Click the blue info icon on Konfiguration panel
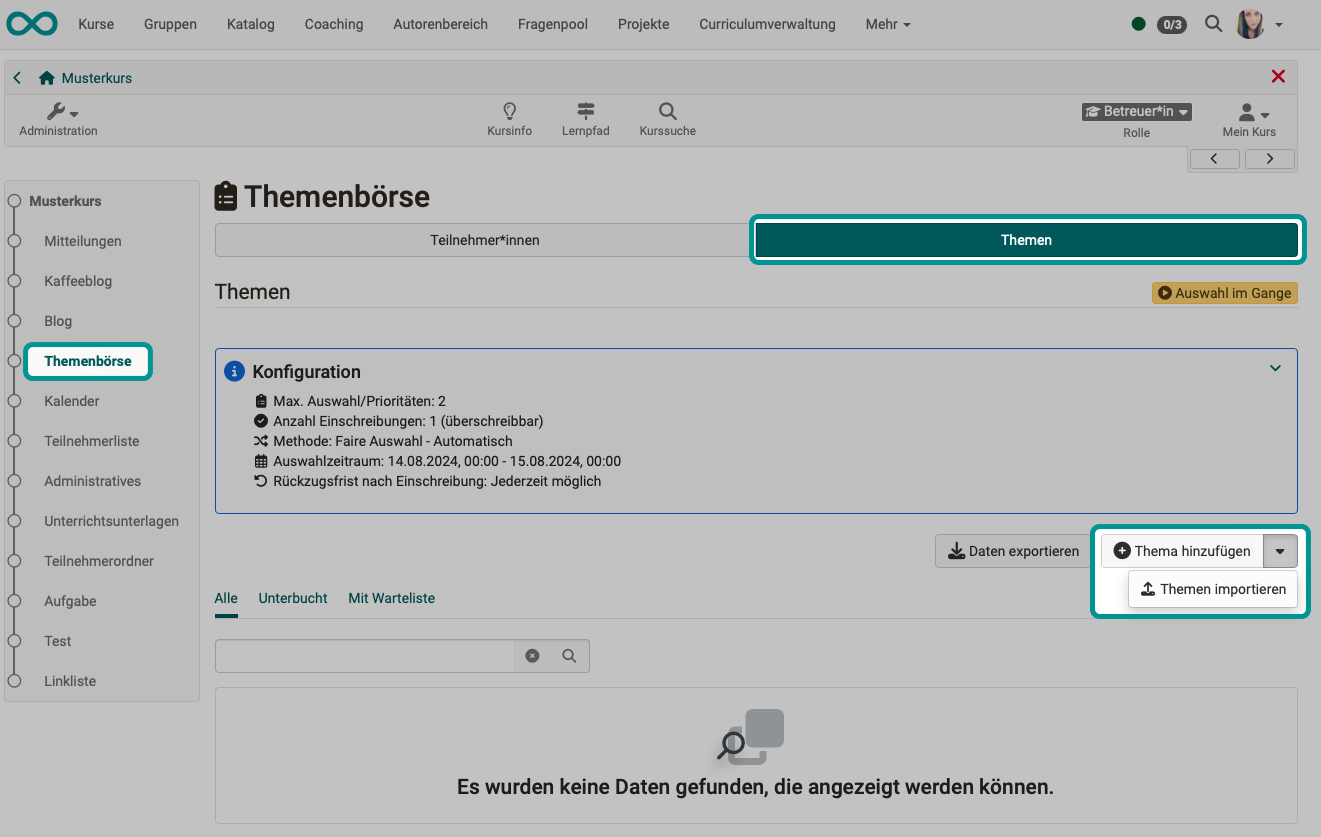 pos(233,371)
